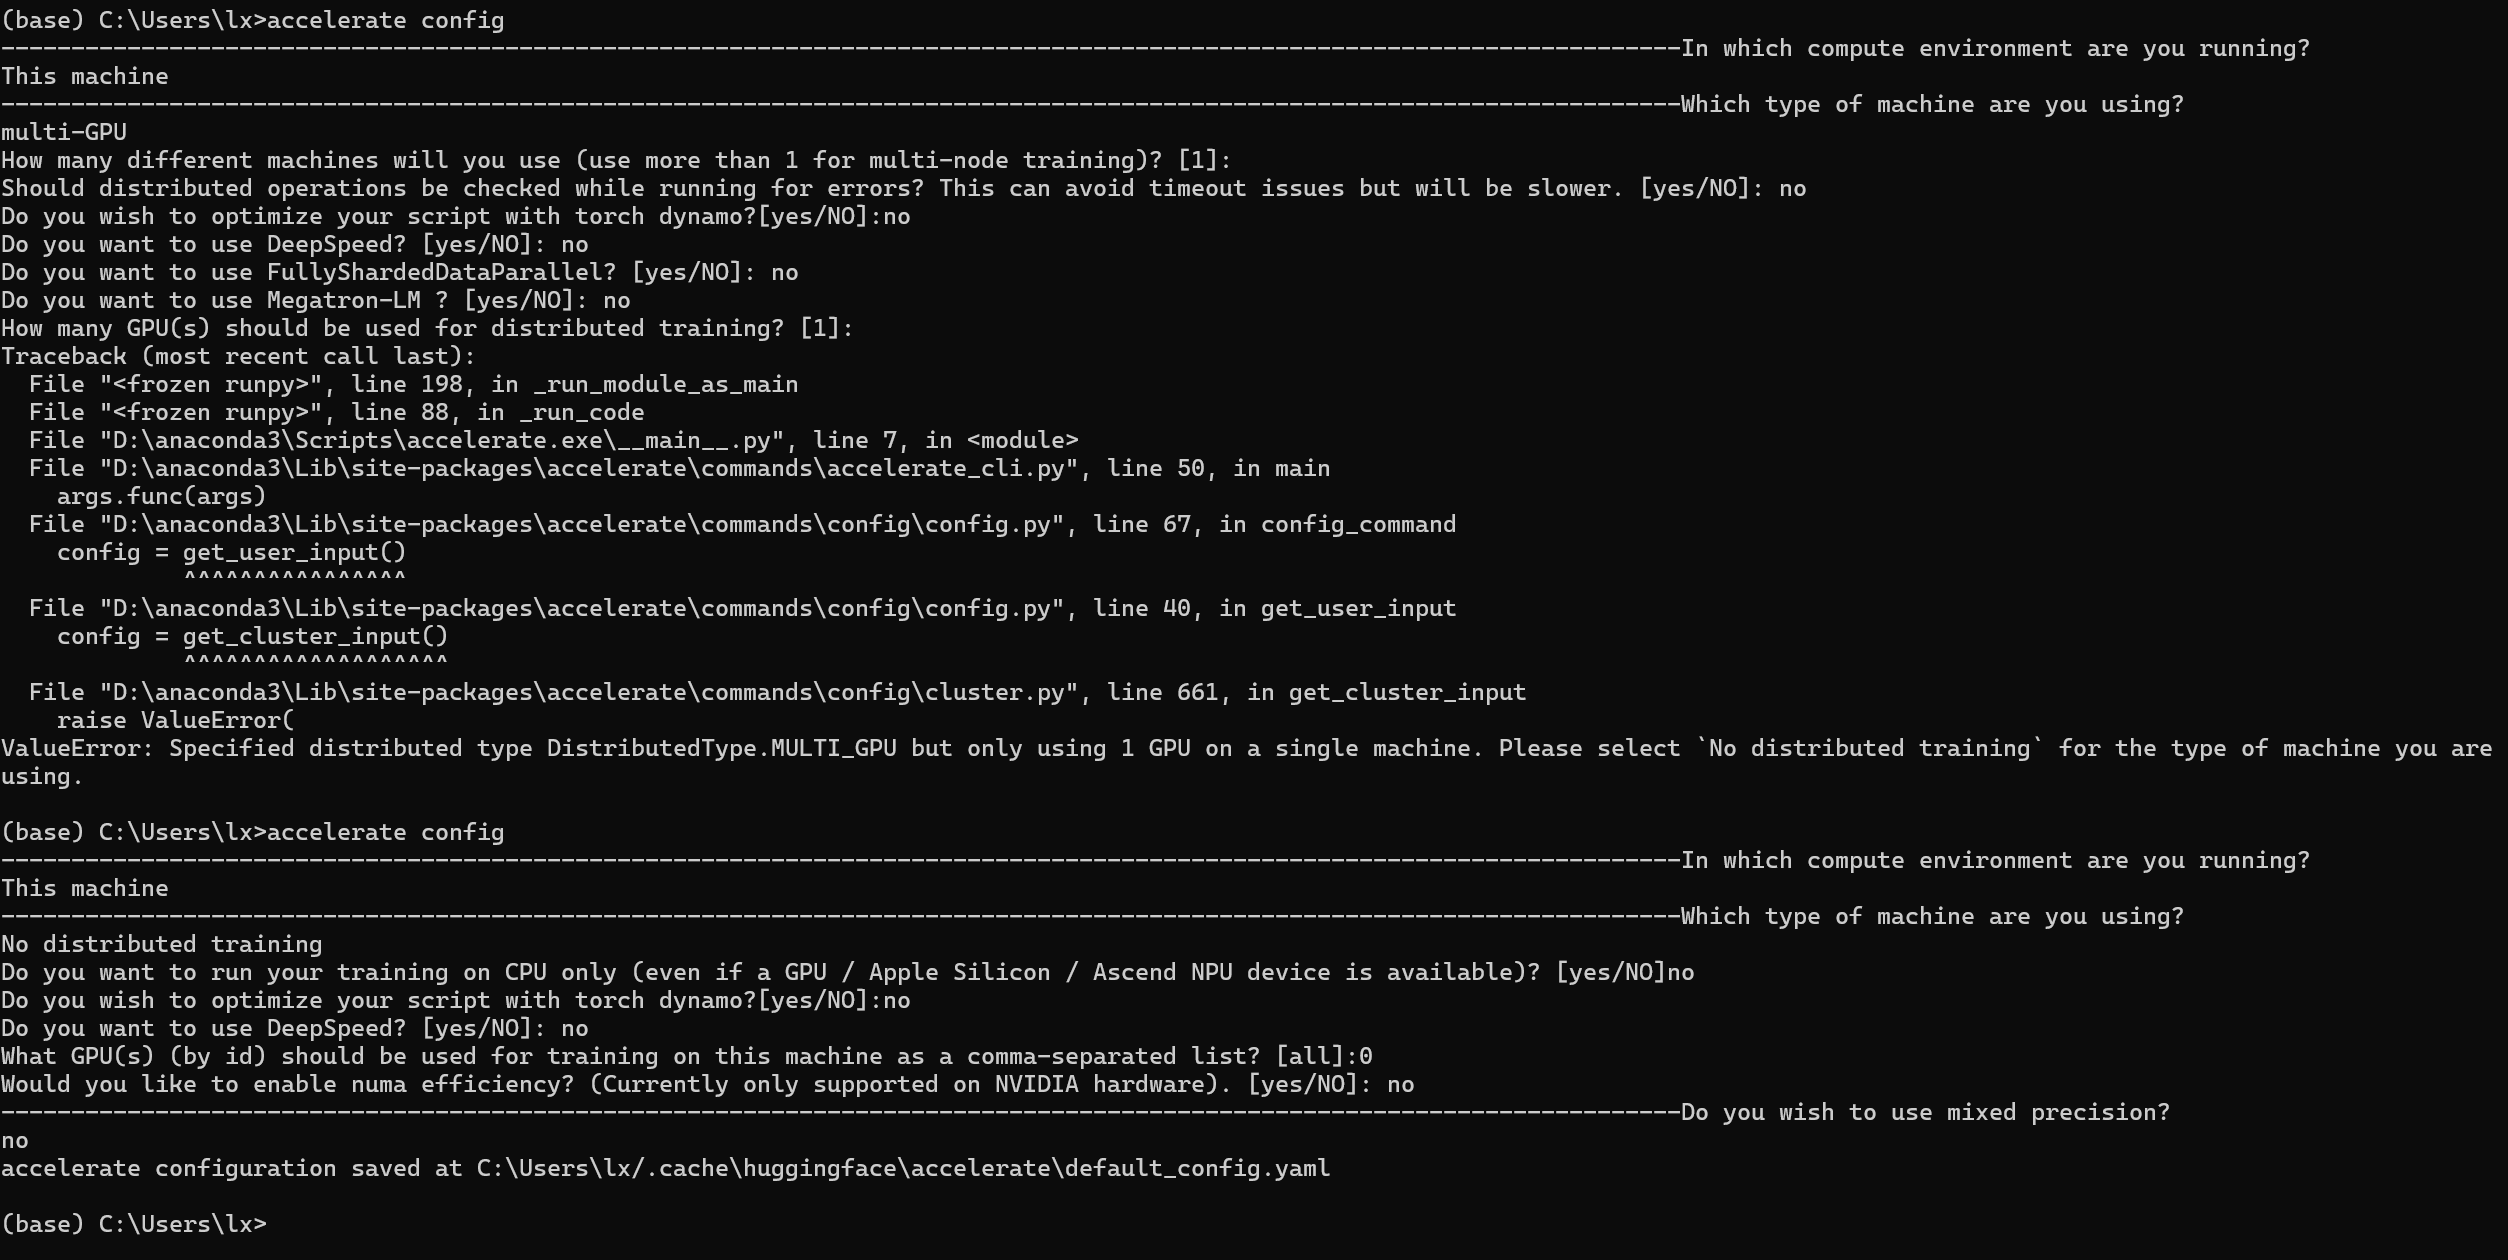The image size is (2508, 1260).
Task: Click the GPU id list answer ':0'
Action: pyautogui.click(x=1359, y=1056)
